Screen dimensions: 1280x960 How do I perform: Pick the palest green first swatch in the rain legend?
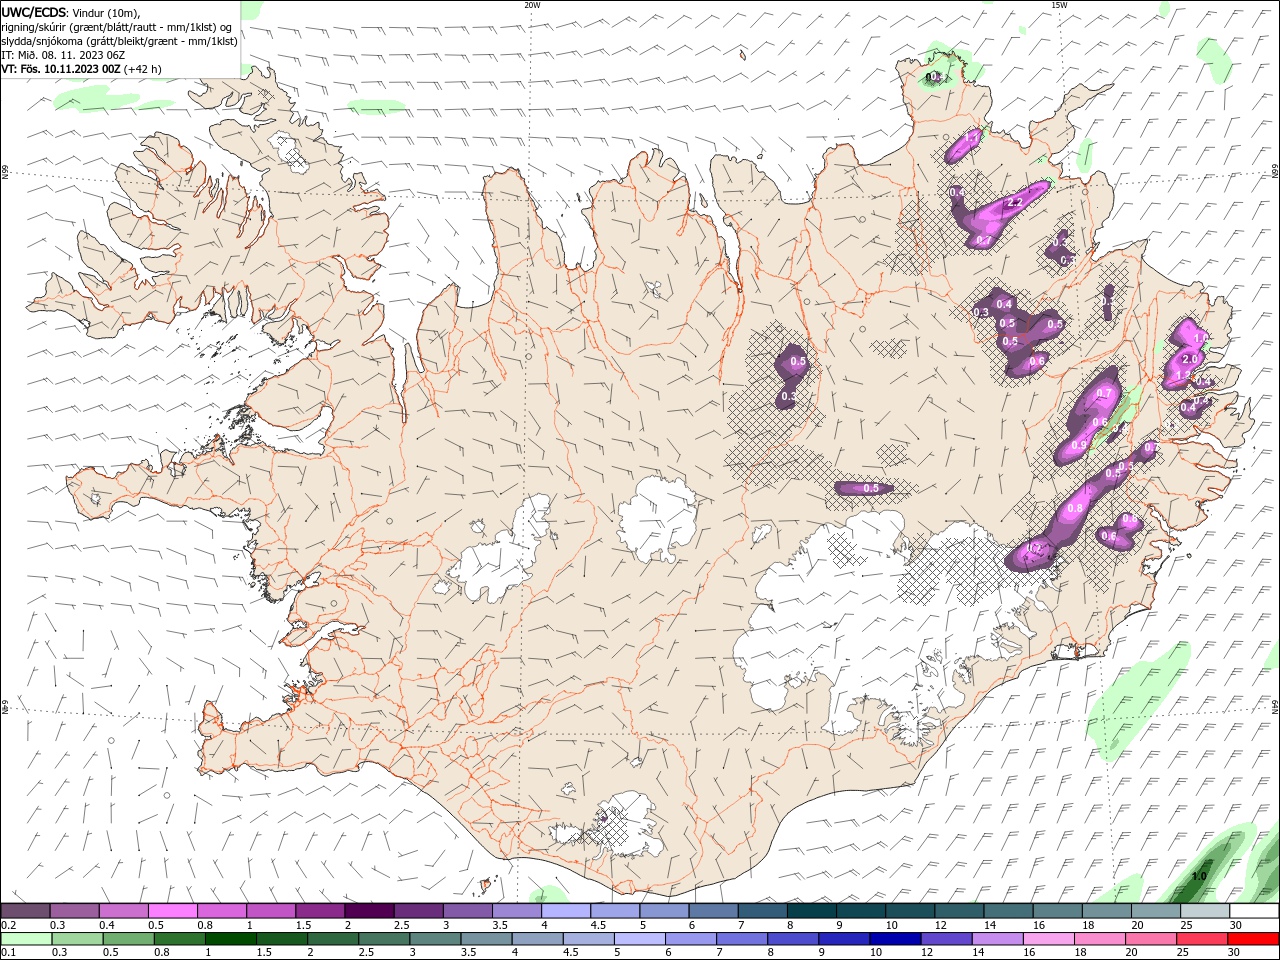(x=26, y=939)
